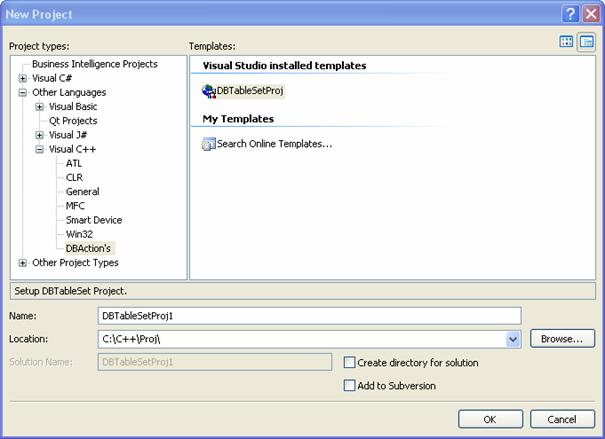The image size is (605, 439).
Task: Expand the Visual J# node
Action: pos(39,135)
